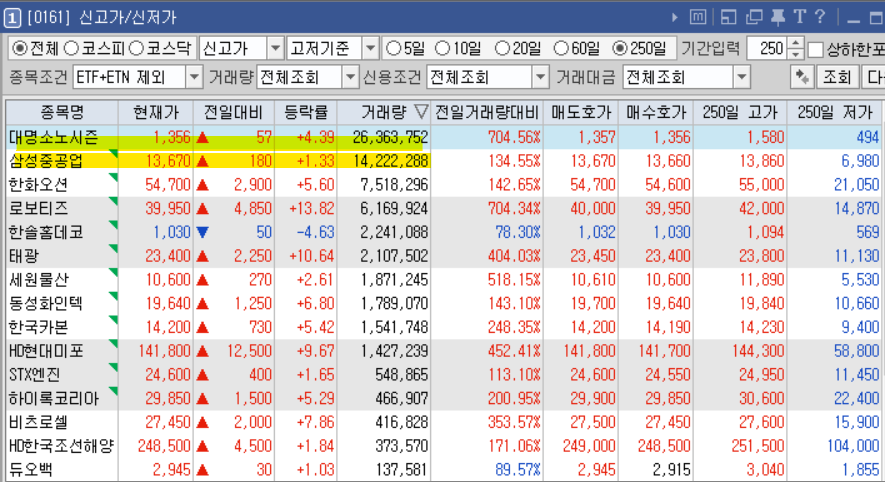The height and width of the screenshot is (482, 885).
Task: Click the blue down-triangle on 한솔홈데코 row
Action: 203,232
